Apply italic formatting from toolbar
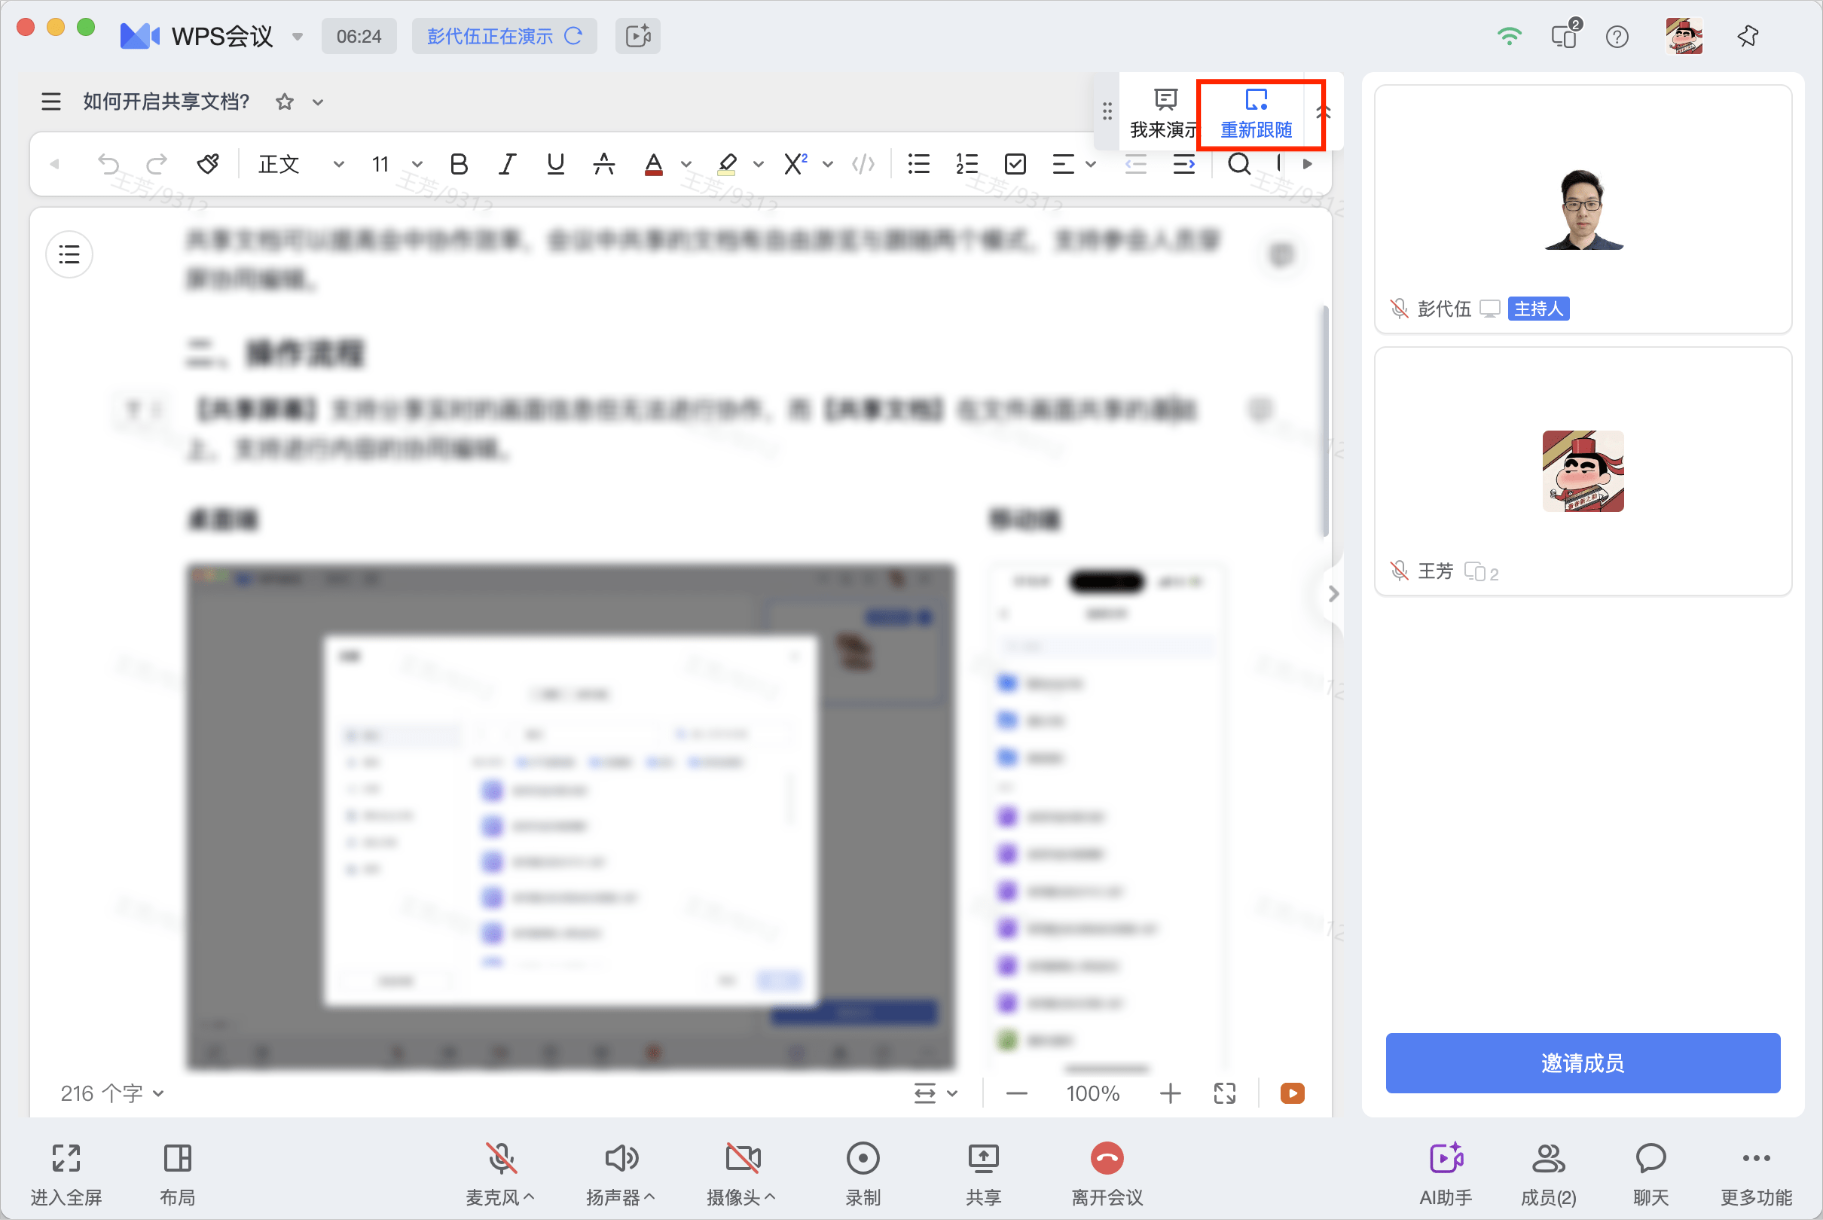The width and height of the screenshot is (1823, 1220). coord(507,164)
